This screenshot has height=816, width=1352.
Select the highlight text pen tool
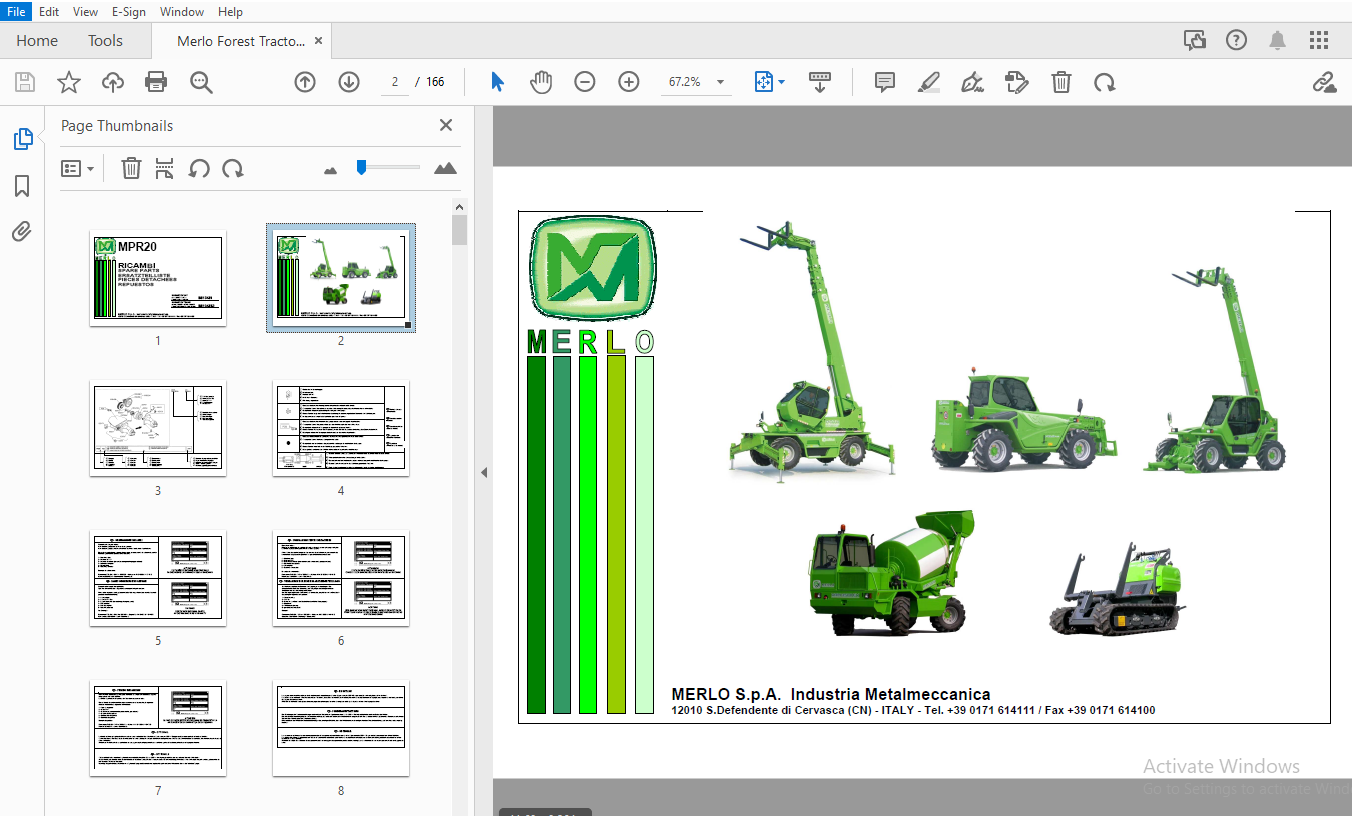(x=928, y=82)
